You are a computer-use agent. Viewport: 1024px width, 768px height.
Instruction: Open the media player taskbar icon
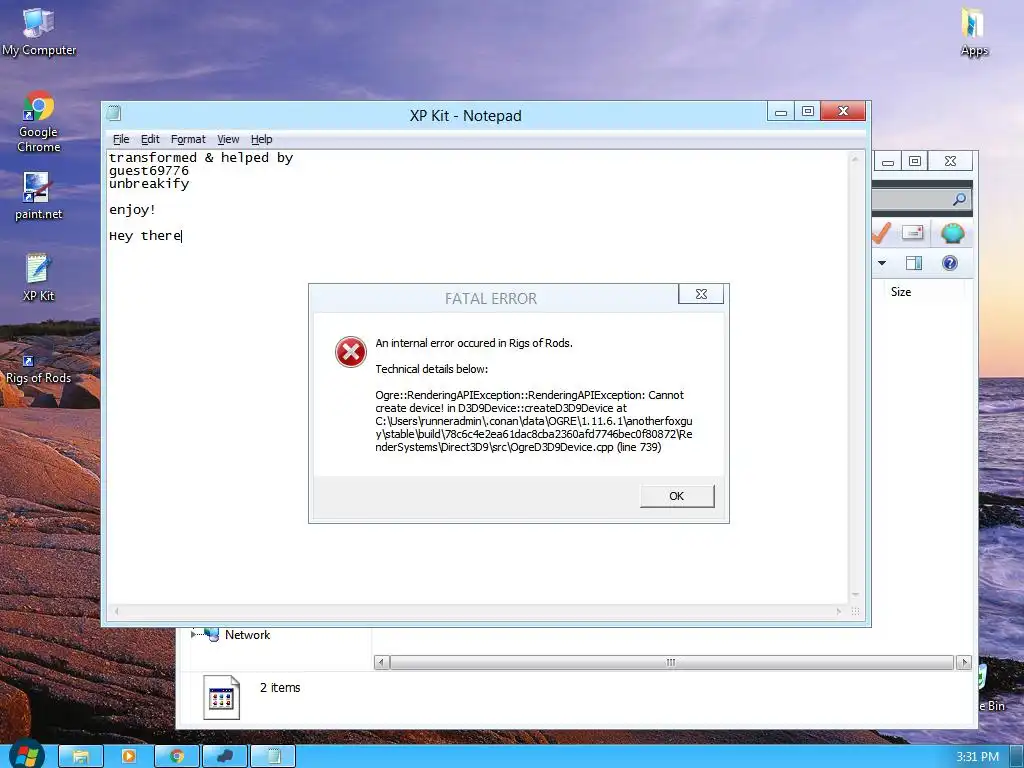point(129,756)
